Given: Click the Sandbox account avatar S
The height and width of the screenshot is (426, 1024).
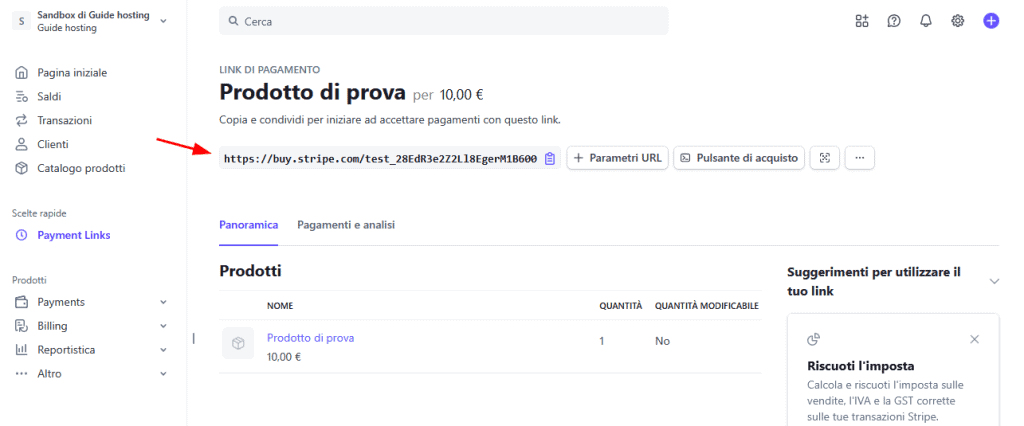Looking at the screenshot, I should [x=22, y=21].
